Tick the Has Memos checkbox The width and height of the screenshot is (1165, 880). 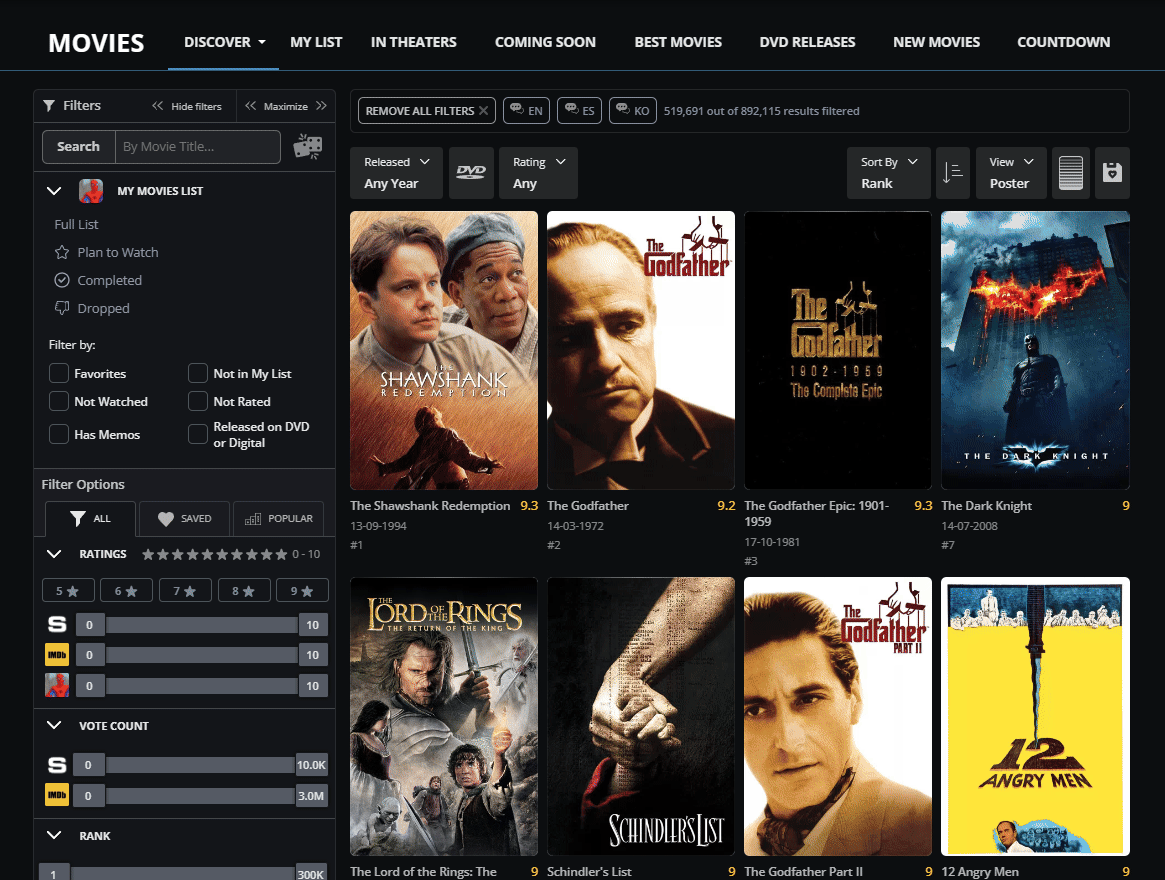coord(59,434)
